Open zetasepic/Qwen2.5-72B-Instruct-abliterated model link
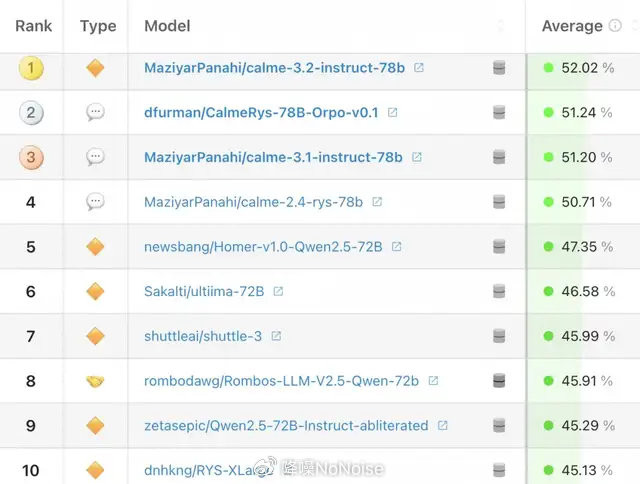Image resolution: width=640 pixels, height=484 pixels. (x=286, y=426)
